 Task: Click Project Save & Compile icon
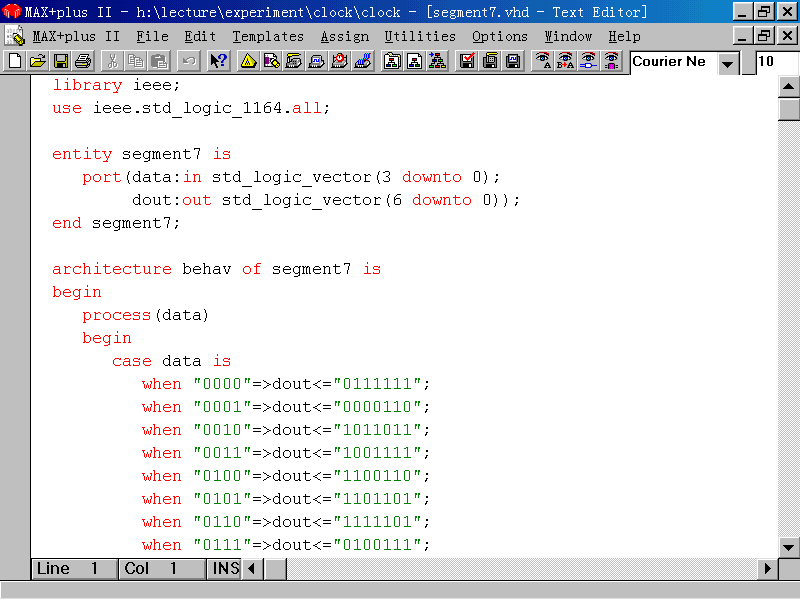tap(490, 62)
